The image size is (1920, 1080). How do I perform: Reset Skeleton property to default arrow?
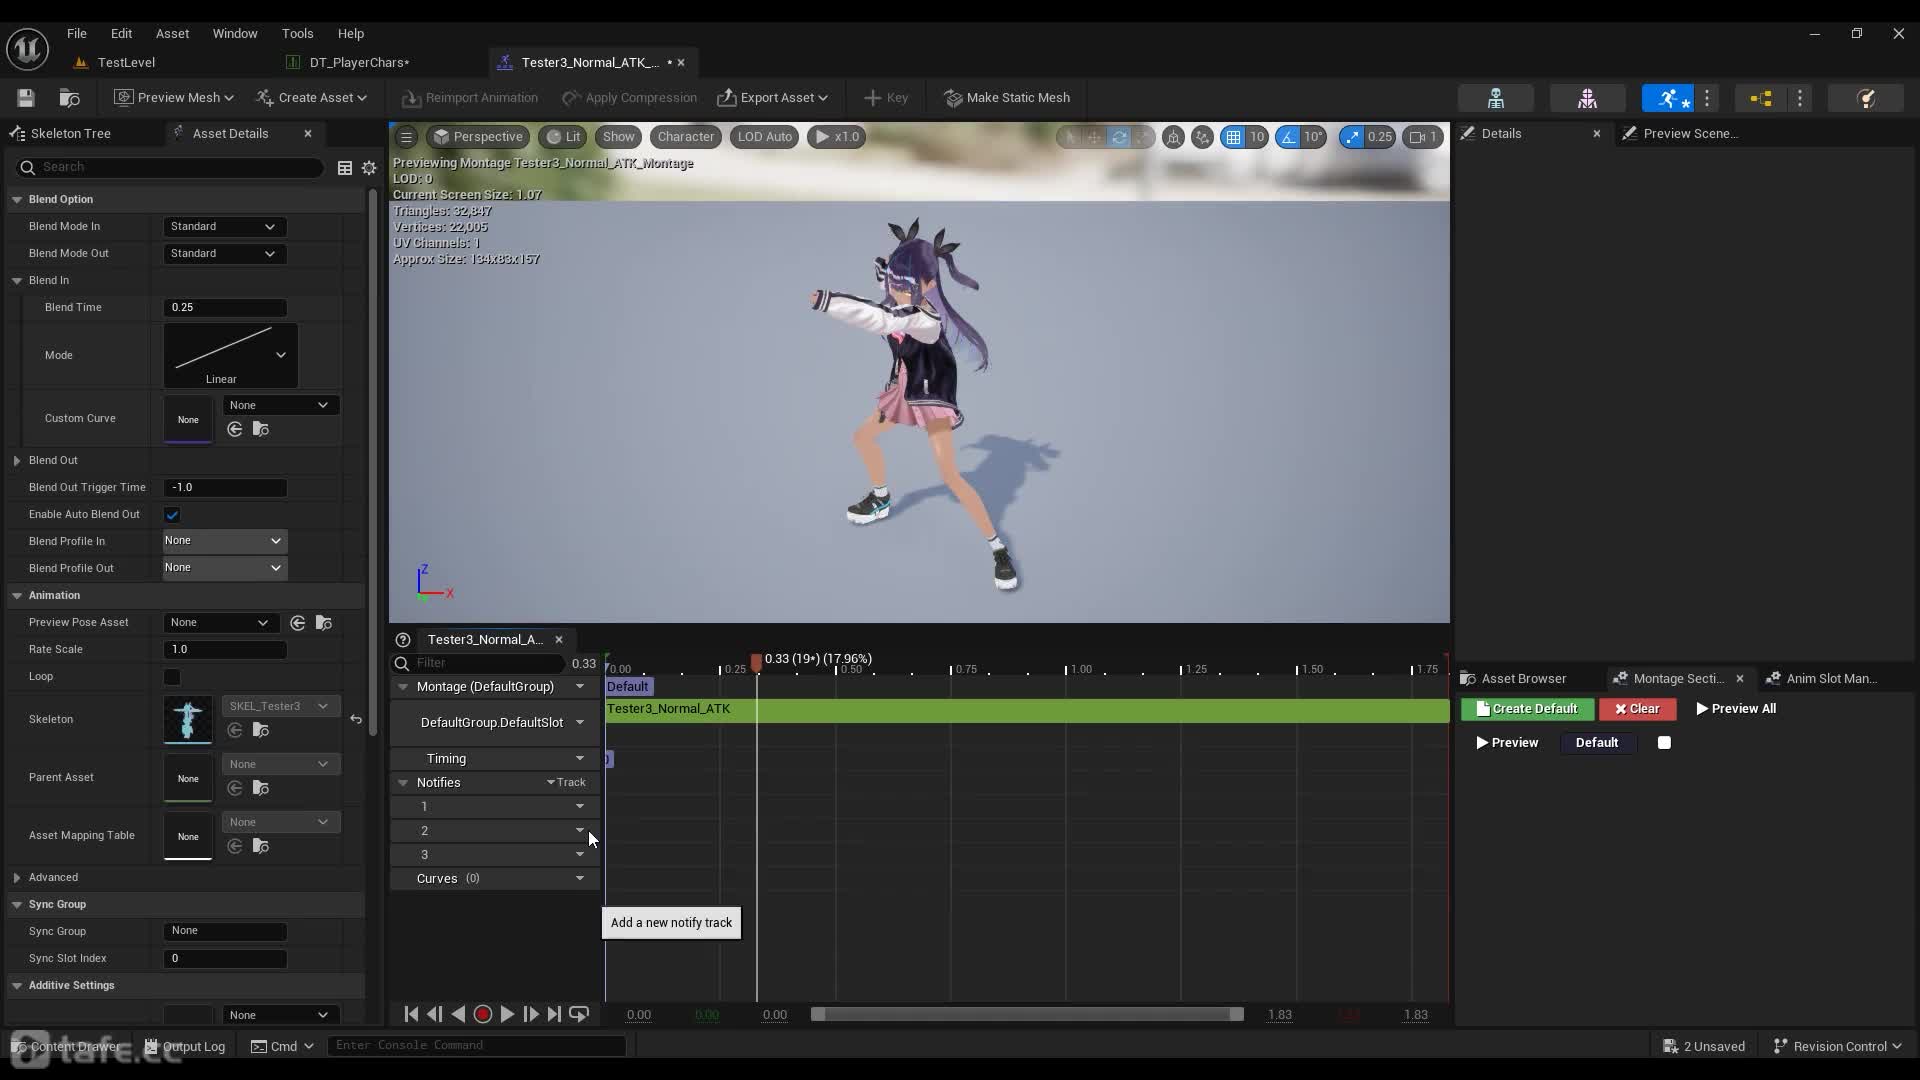[x=356, y=719]
